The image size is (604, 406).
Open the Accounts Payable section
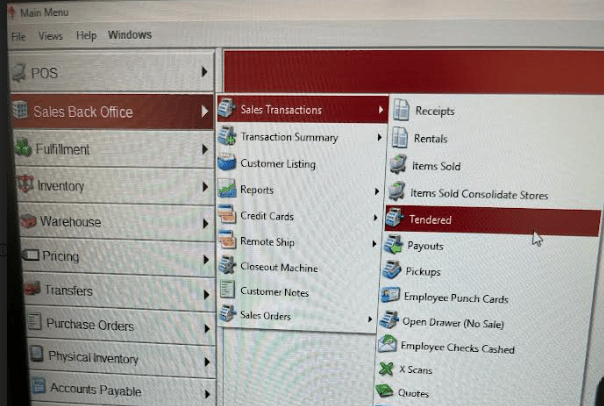(124, 390)
